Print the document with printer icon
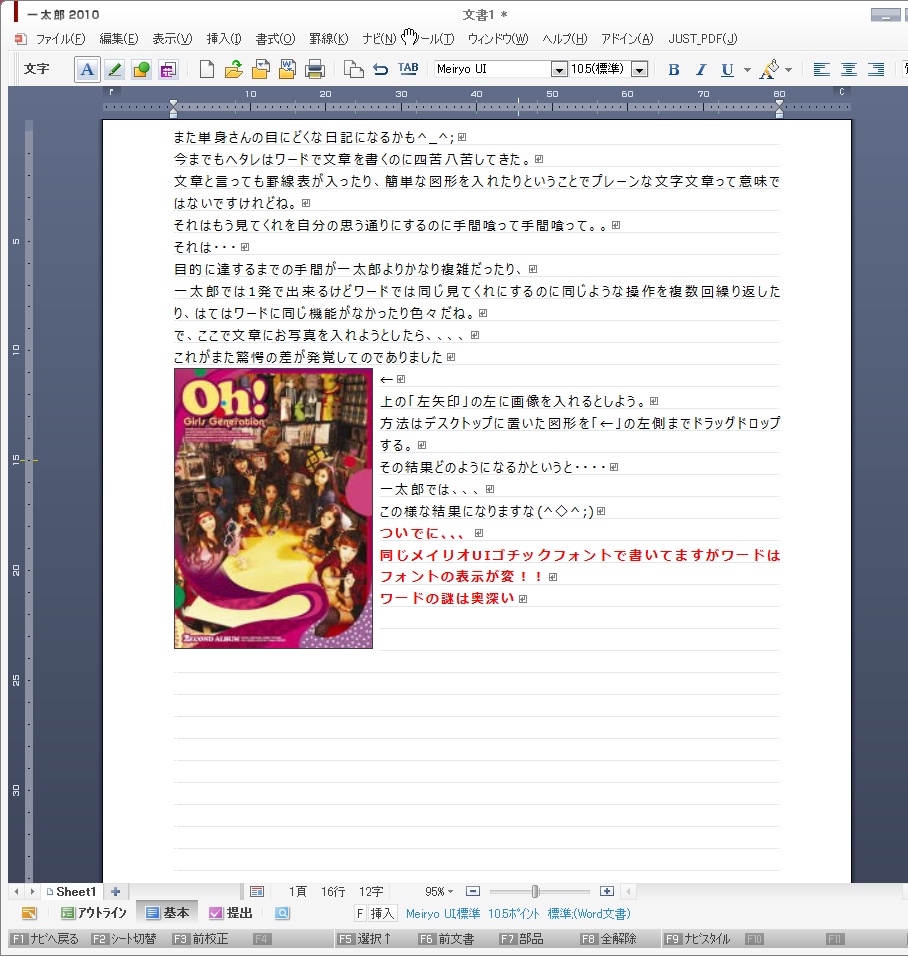The height and width of the screenshot is (956, 908). click(x=315, y=70)
